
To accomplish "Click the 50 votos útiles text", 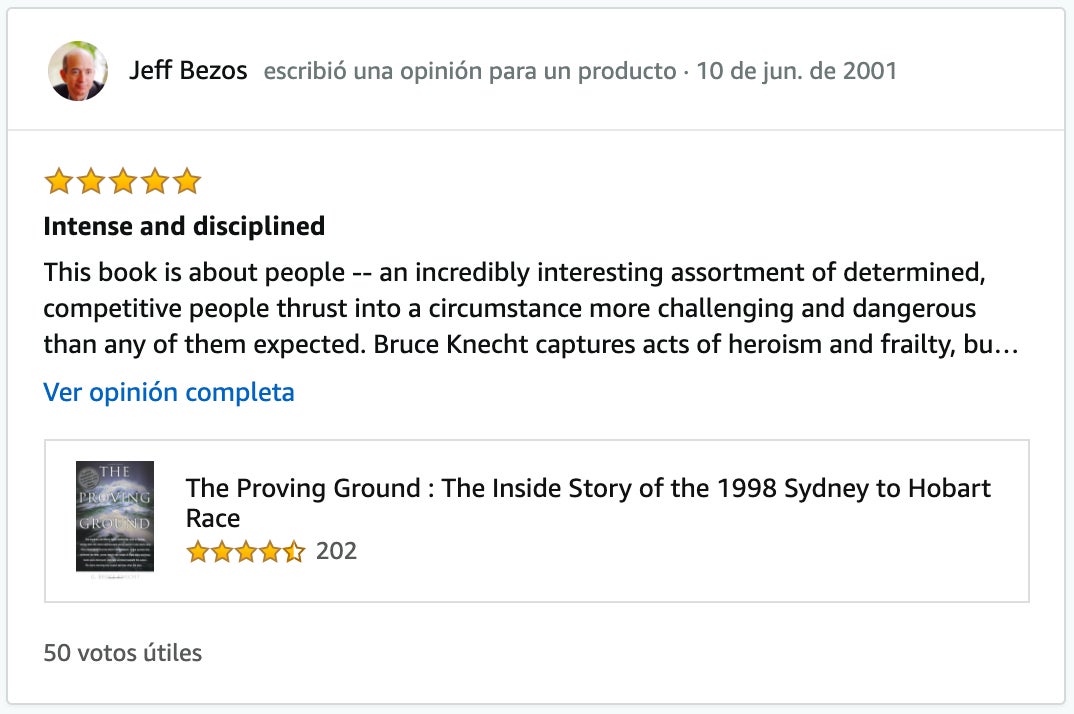I will point(121,652).
